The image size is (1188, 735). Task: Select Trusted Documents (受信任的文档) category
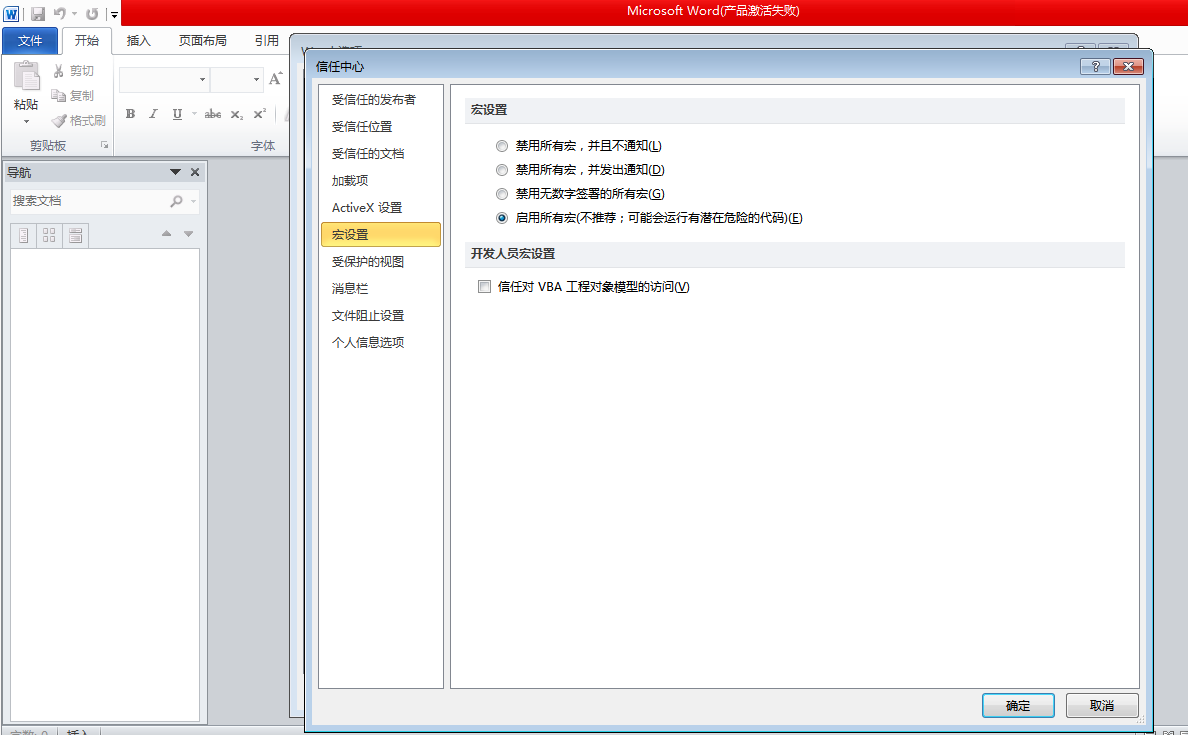tap(381, 153)
